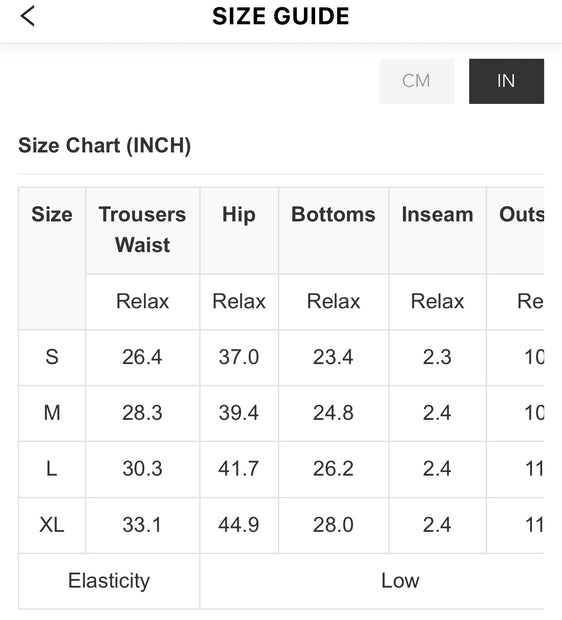Screen dimensions: 562x620
Task: Click the SIZE GUIDE title
Action: [281, 16]
